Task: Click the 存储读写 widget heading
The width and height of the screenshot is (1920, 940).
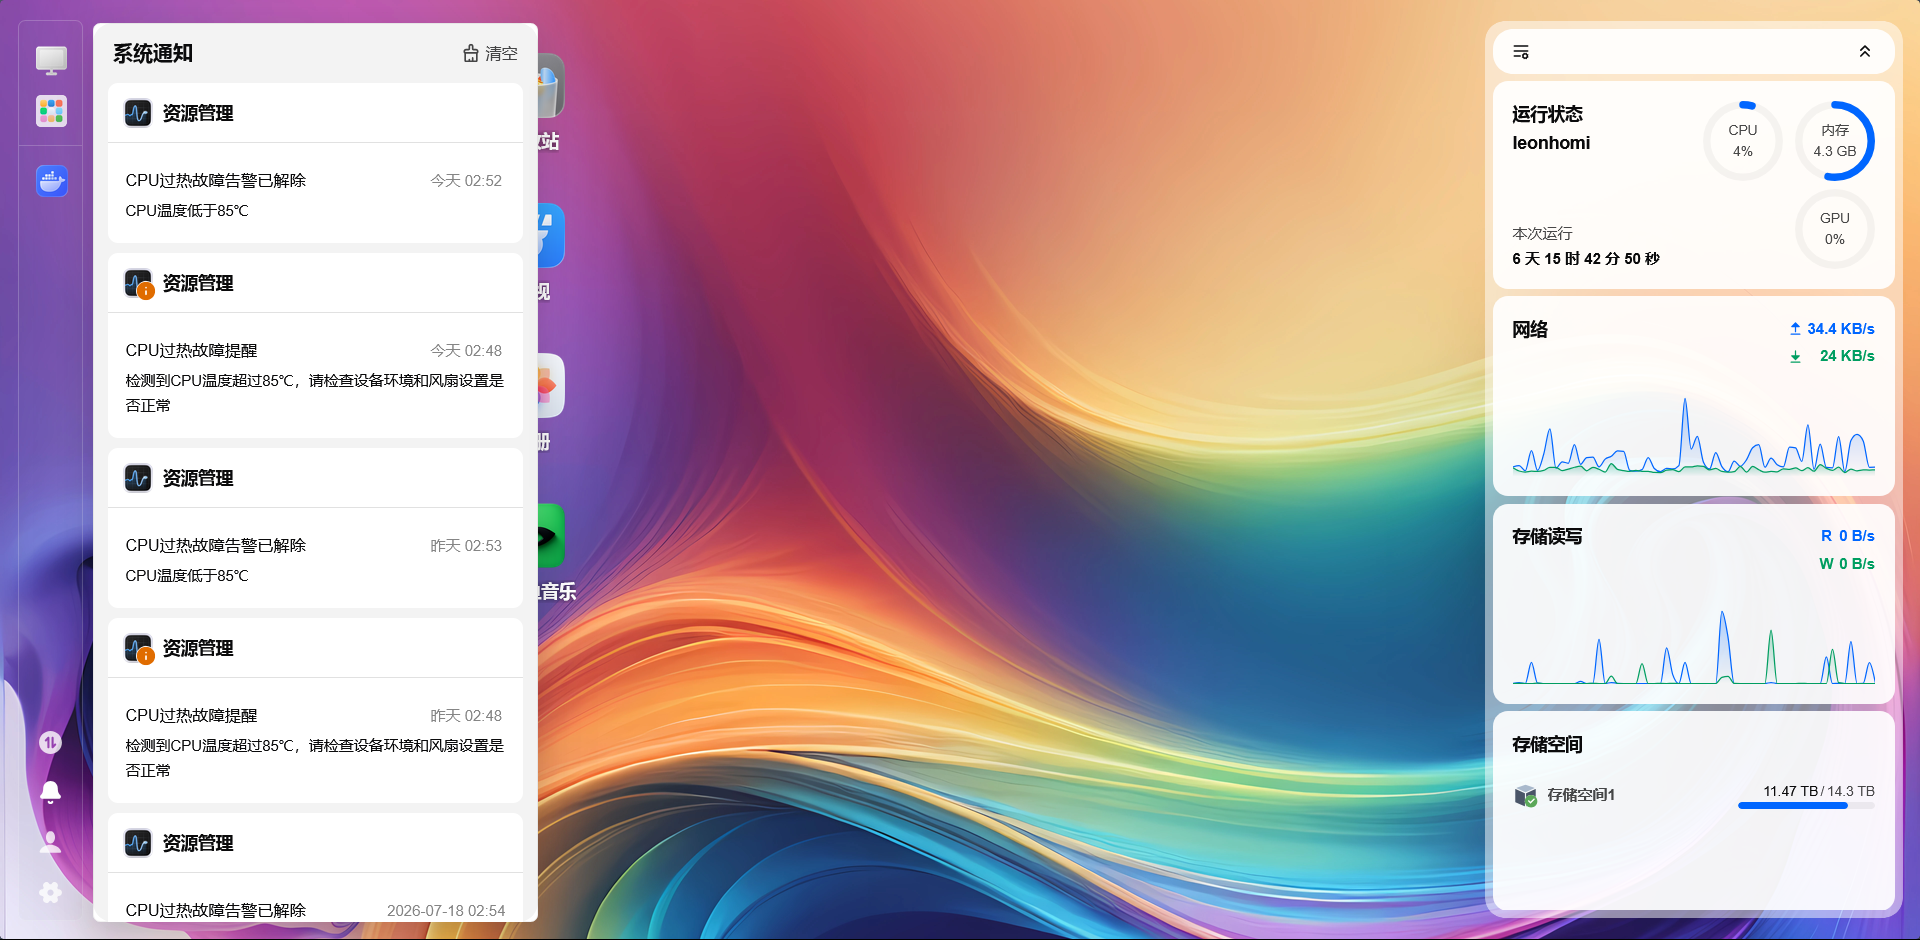Action: coord(1547,537)
